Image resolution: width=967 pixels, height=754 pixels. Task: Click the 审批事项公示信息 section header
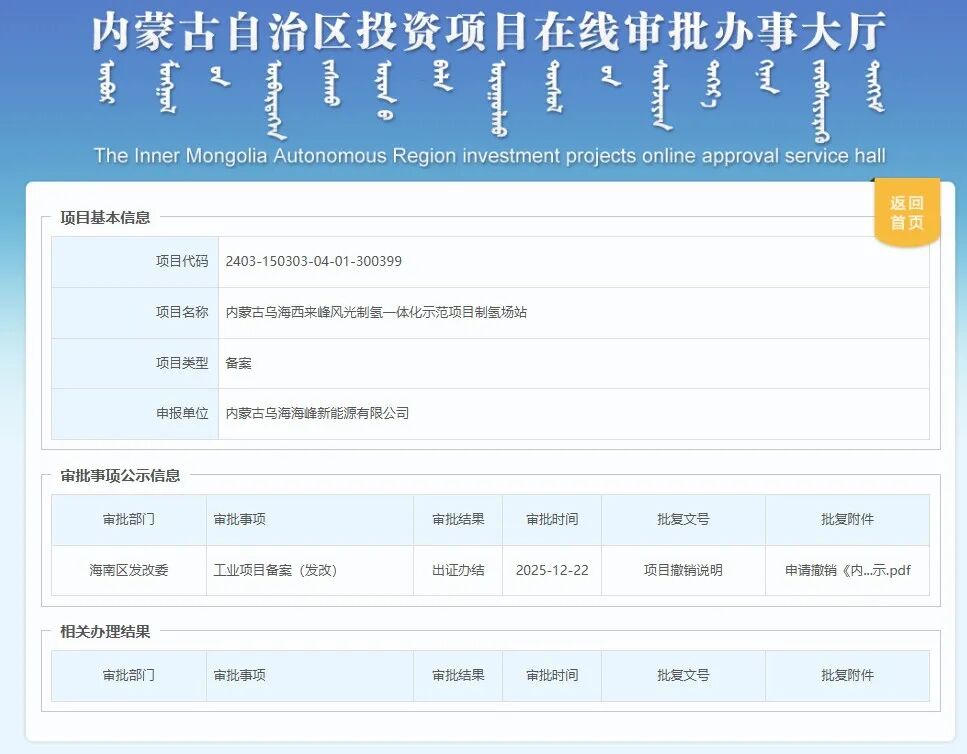click(x=120, y=477)
